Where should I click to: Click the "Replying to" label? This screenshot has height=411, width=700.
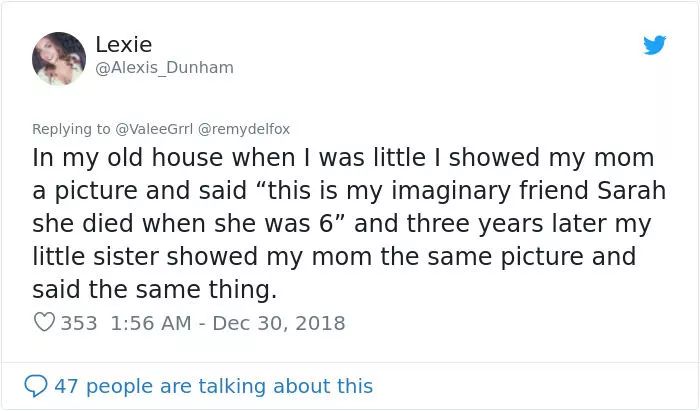pos(71,129)
